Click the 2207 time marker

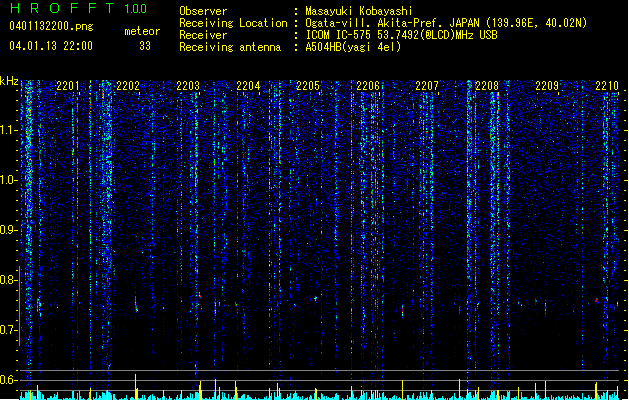tap(427, 85)
